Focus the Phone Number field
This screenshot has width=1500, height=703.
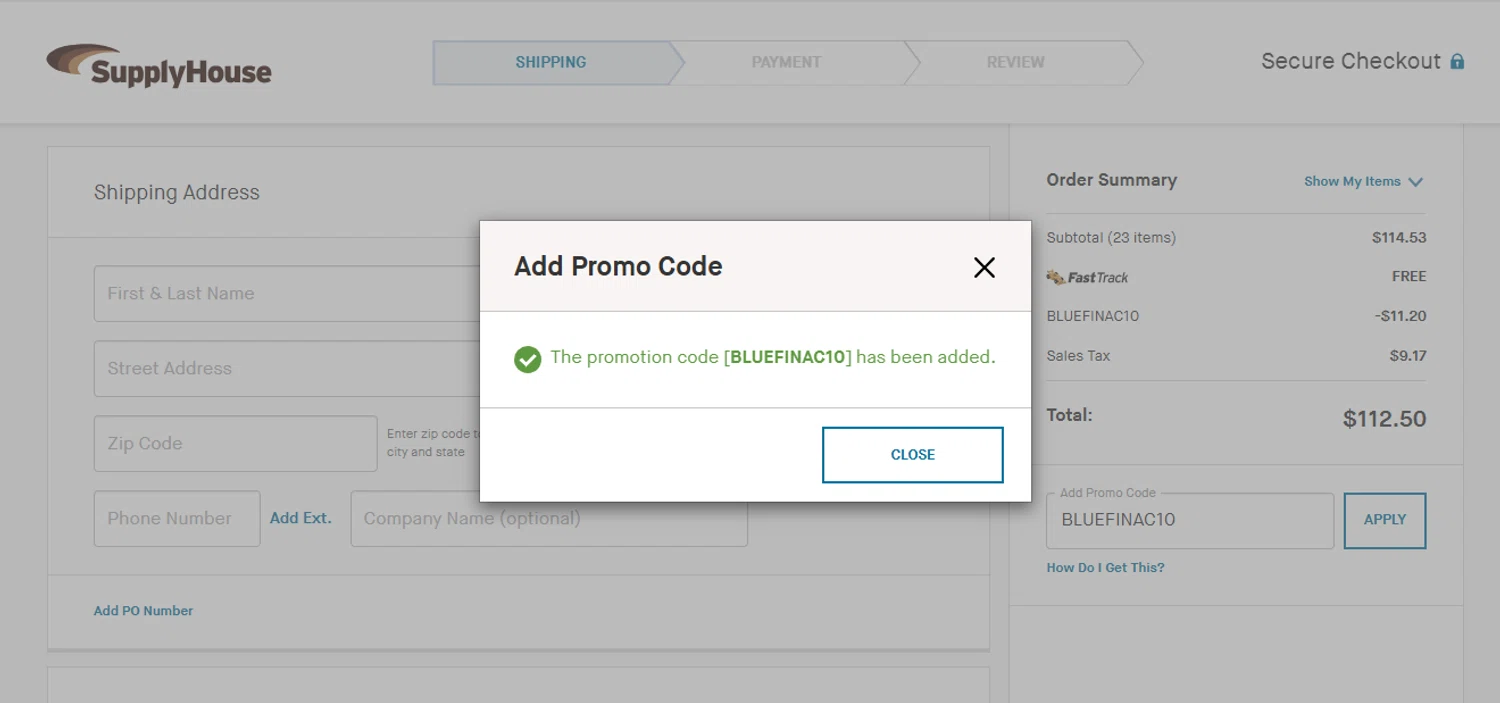[x=177, y=519]
